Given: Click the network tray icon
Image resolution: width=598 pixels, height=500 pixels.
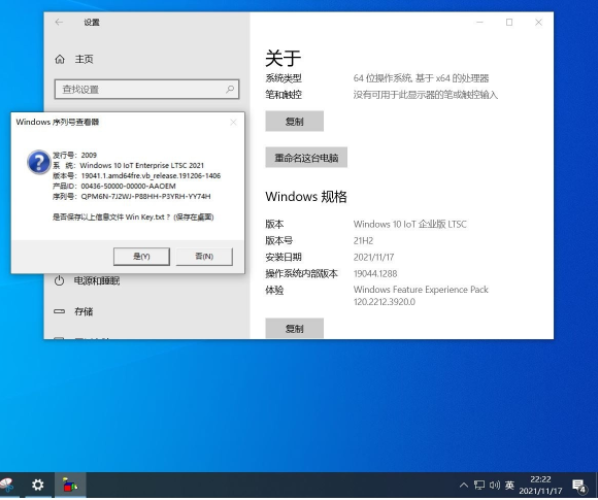Looking at the screenshot, I should 479,485.
